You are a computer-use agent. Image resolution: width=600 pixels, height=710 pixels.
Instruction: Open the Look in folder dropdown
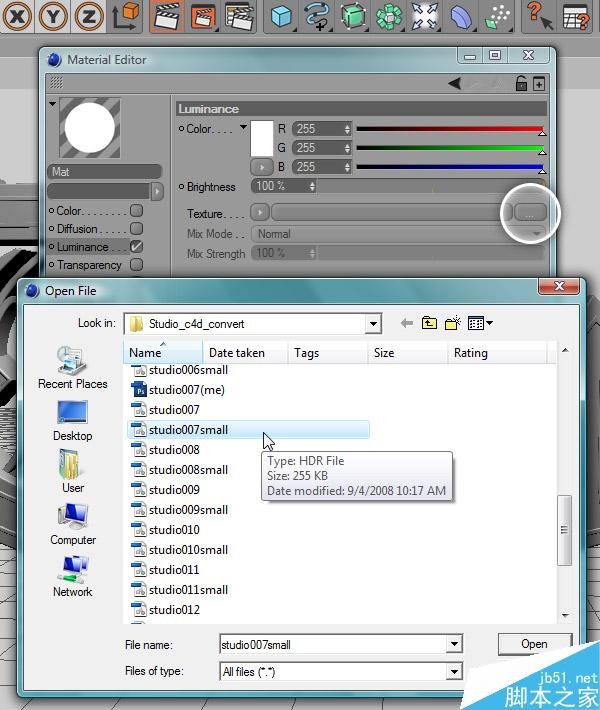(373, 324)
